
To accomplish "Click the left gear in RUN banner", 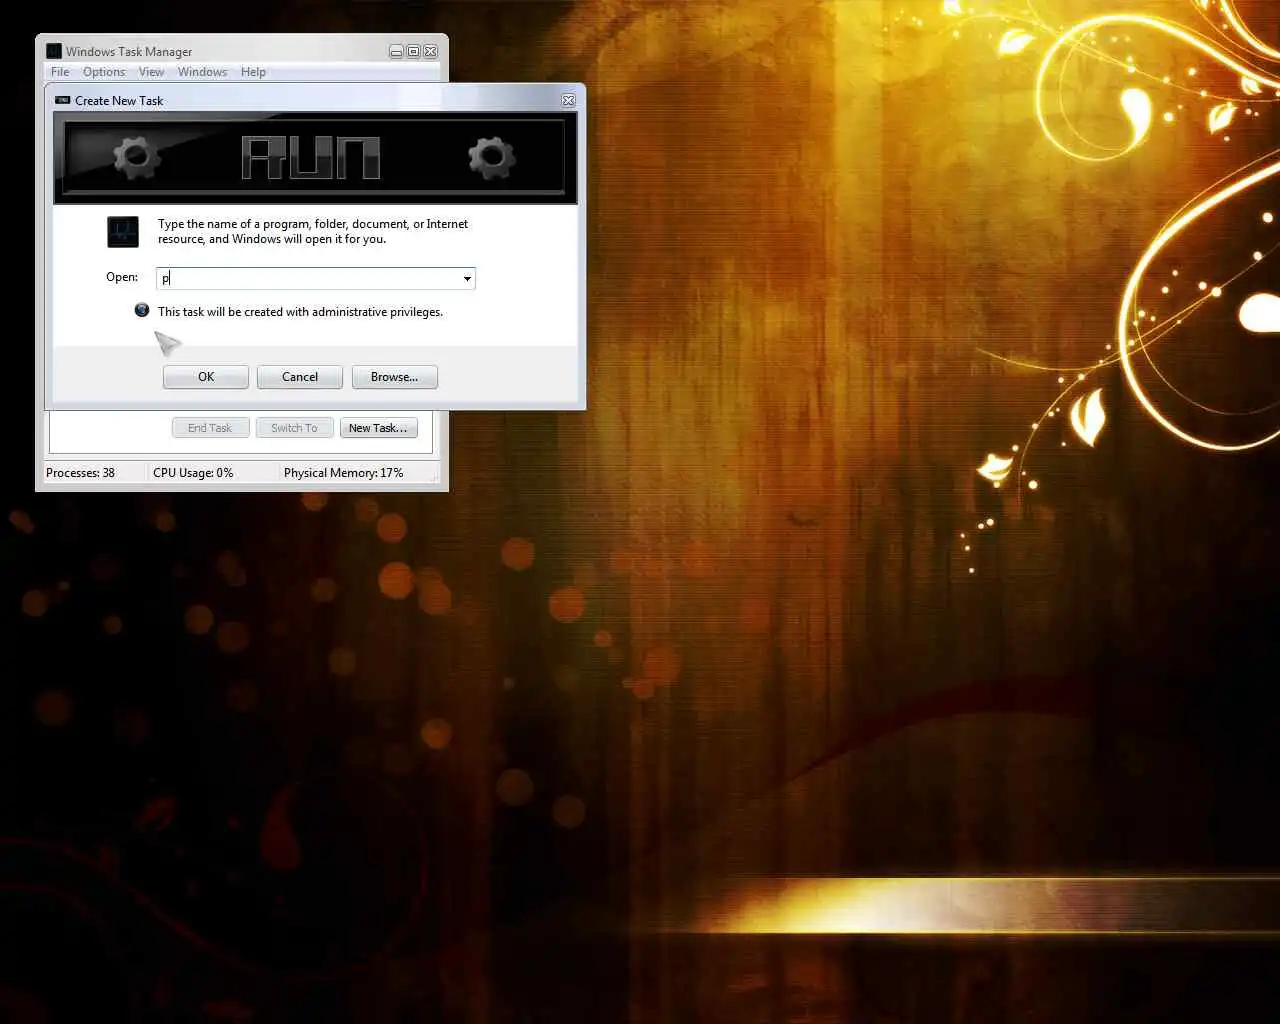I will (x=136, y=157).
